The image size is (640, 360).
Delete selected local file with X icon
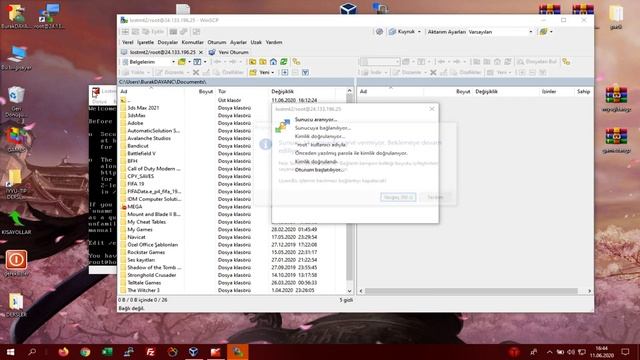tap(196, 72)
